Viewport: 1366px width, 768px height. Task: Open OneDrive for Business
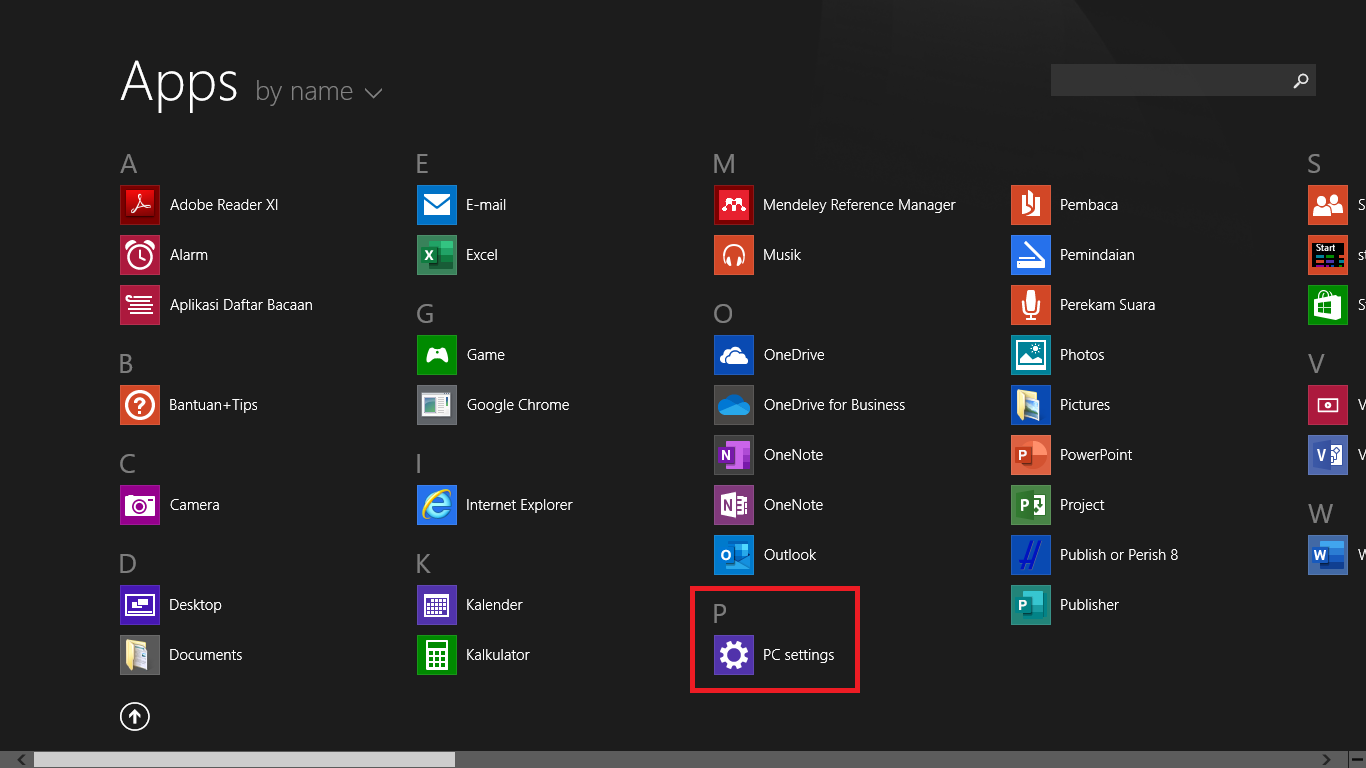(x=810, y=405)
